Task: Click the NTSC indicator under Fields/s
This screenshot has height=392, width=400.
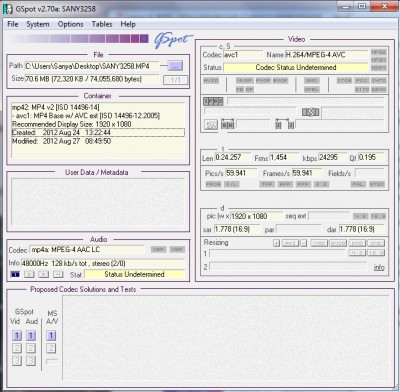Action: [x=377, y=184]
